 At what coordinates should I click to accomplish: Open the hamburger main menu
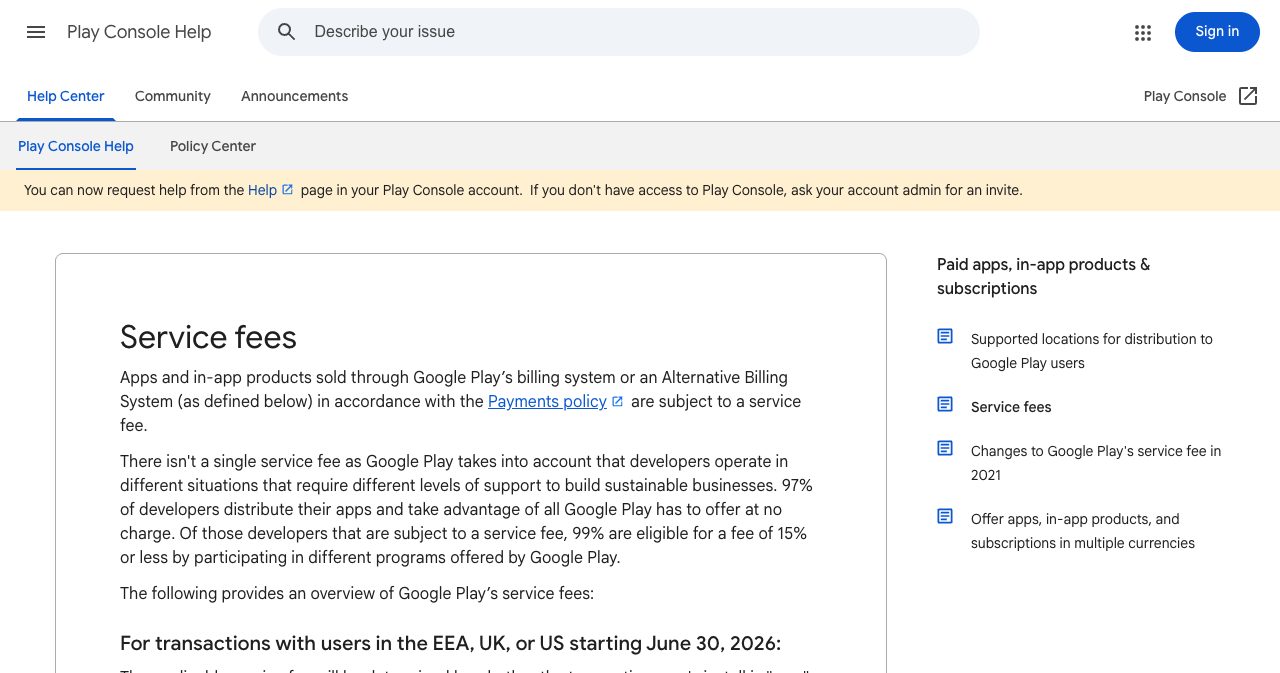click(x=36, y=32)
